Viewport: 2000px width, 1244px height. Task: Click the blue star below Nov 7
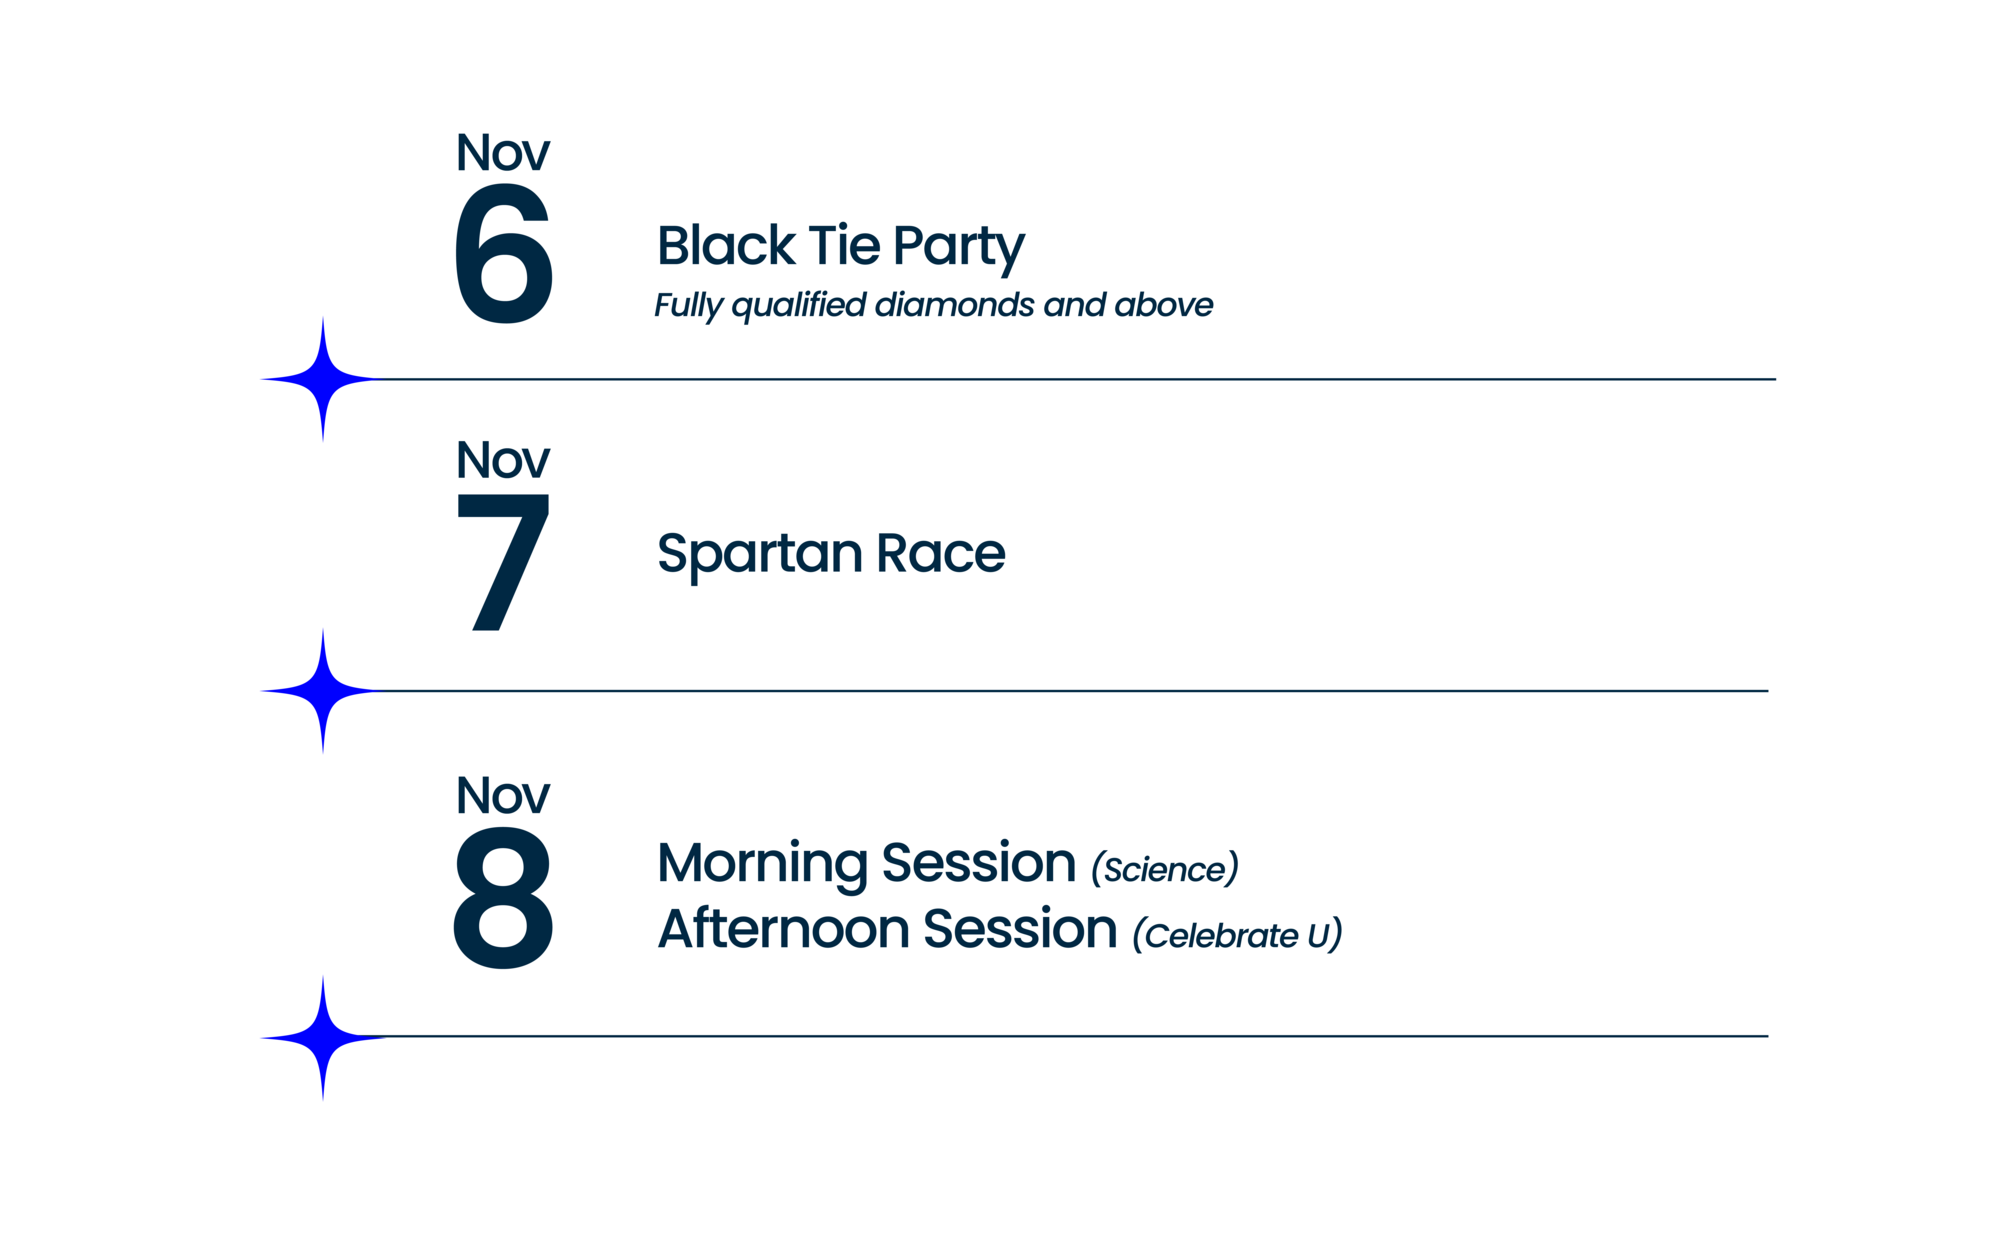point(322,690)
